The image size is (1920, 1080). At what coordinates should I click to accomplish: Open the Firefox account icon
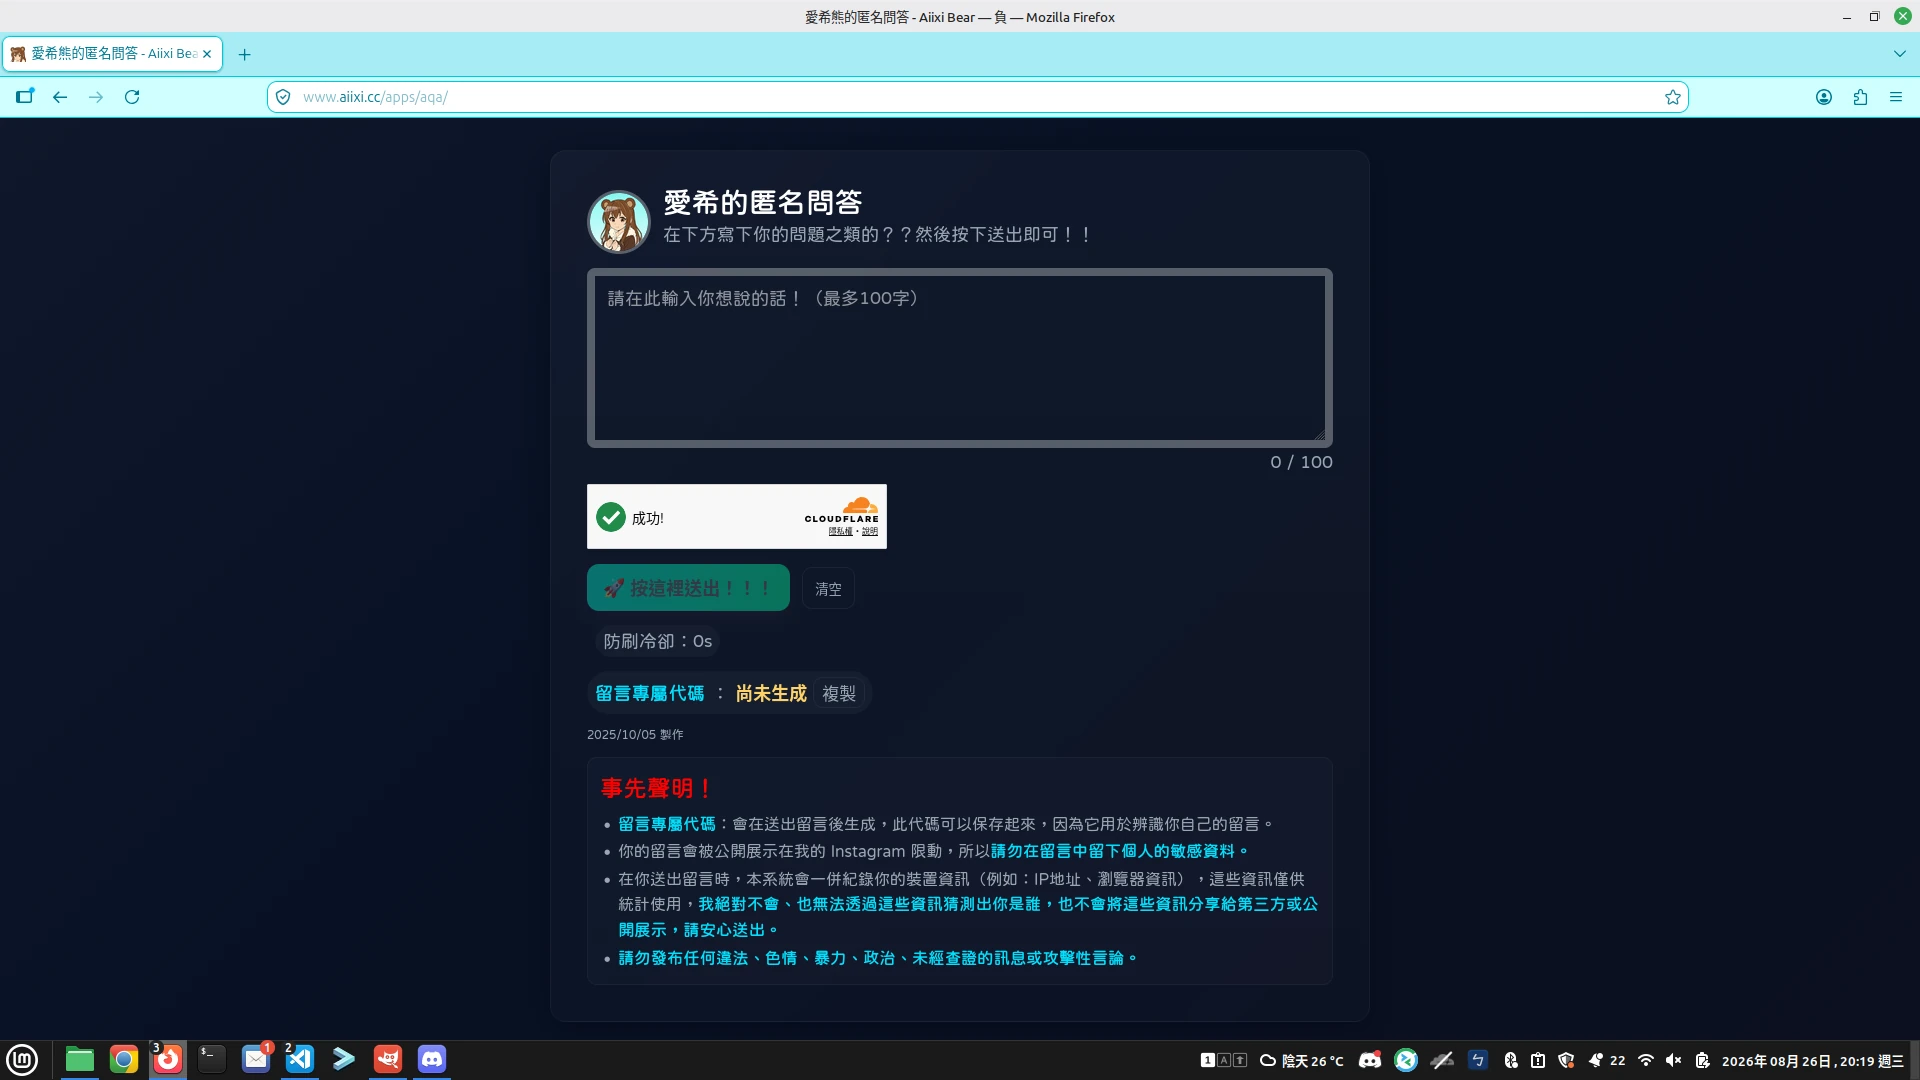1824,97
